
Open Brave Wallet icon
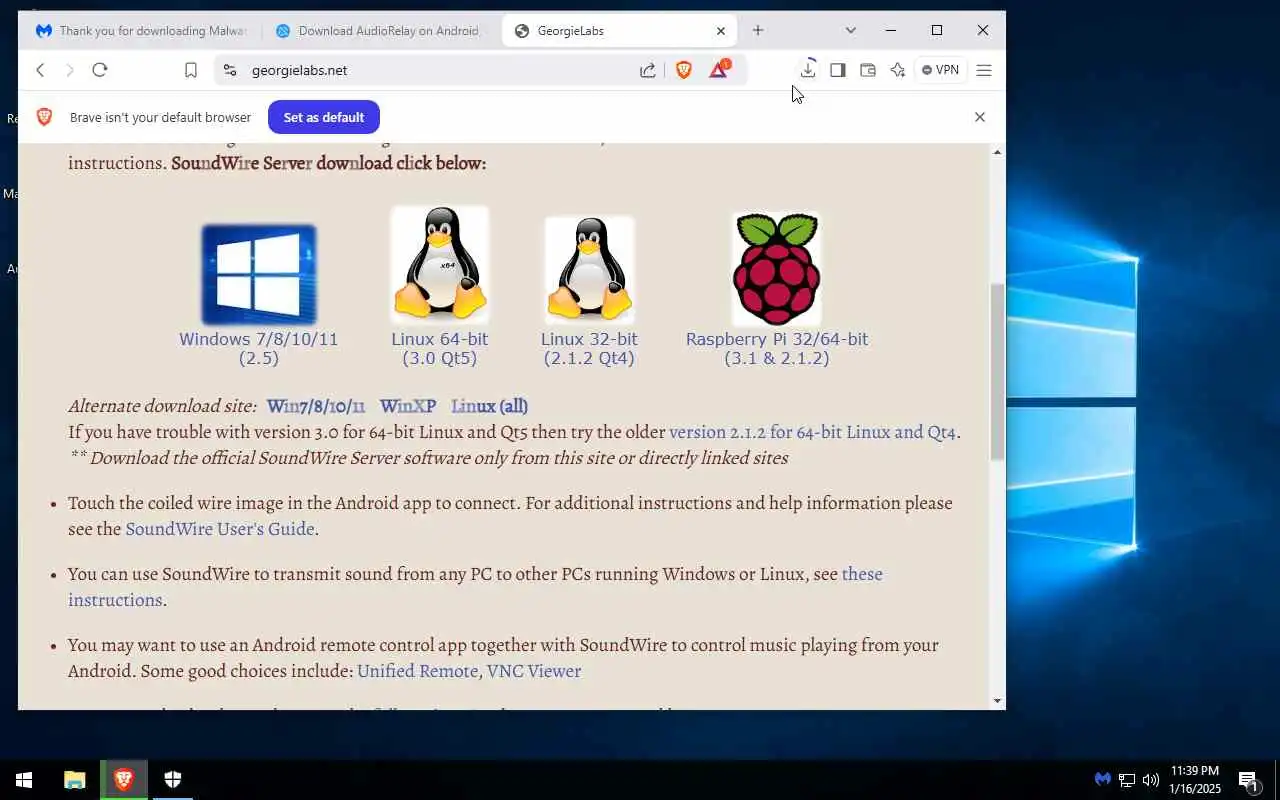click(x=868, y=70)
